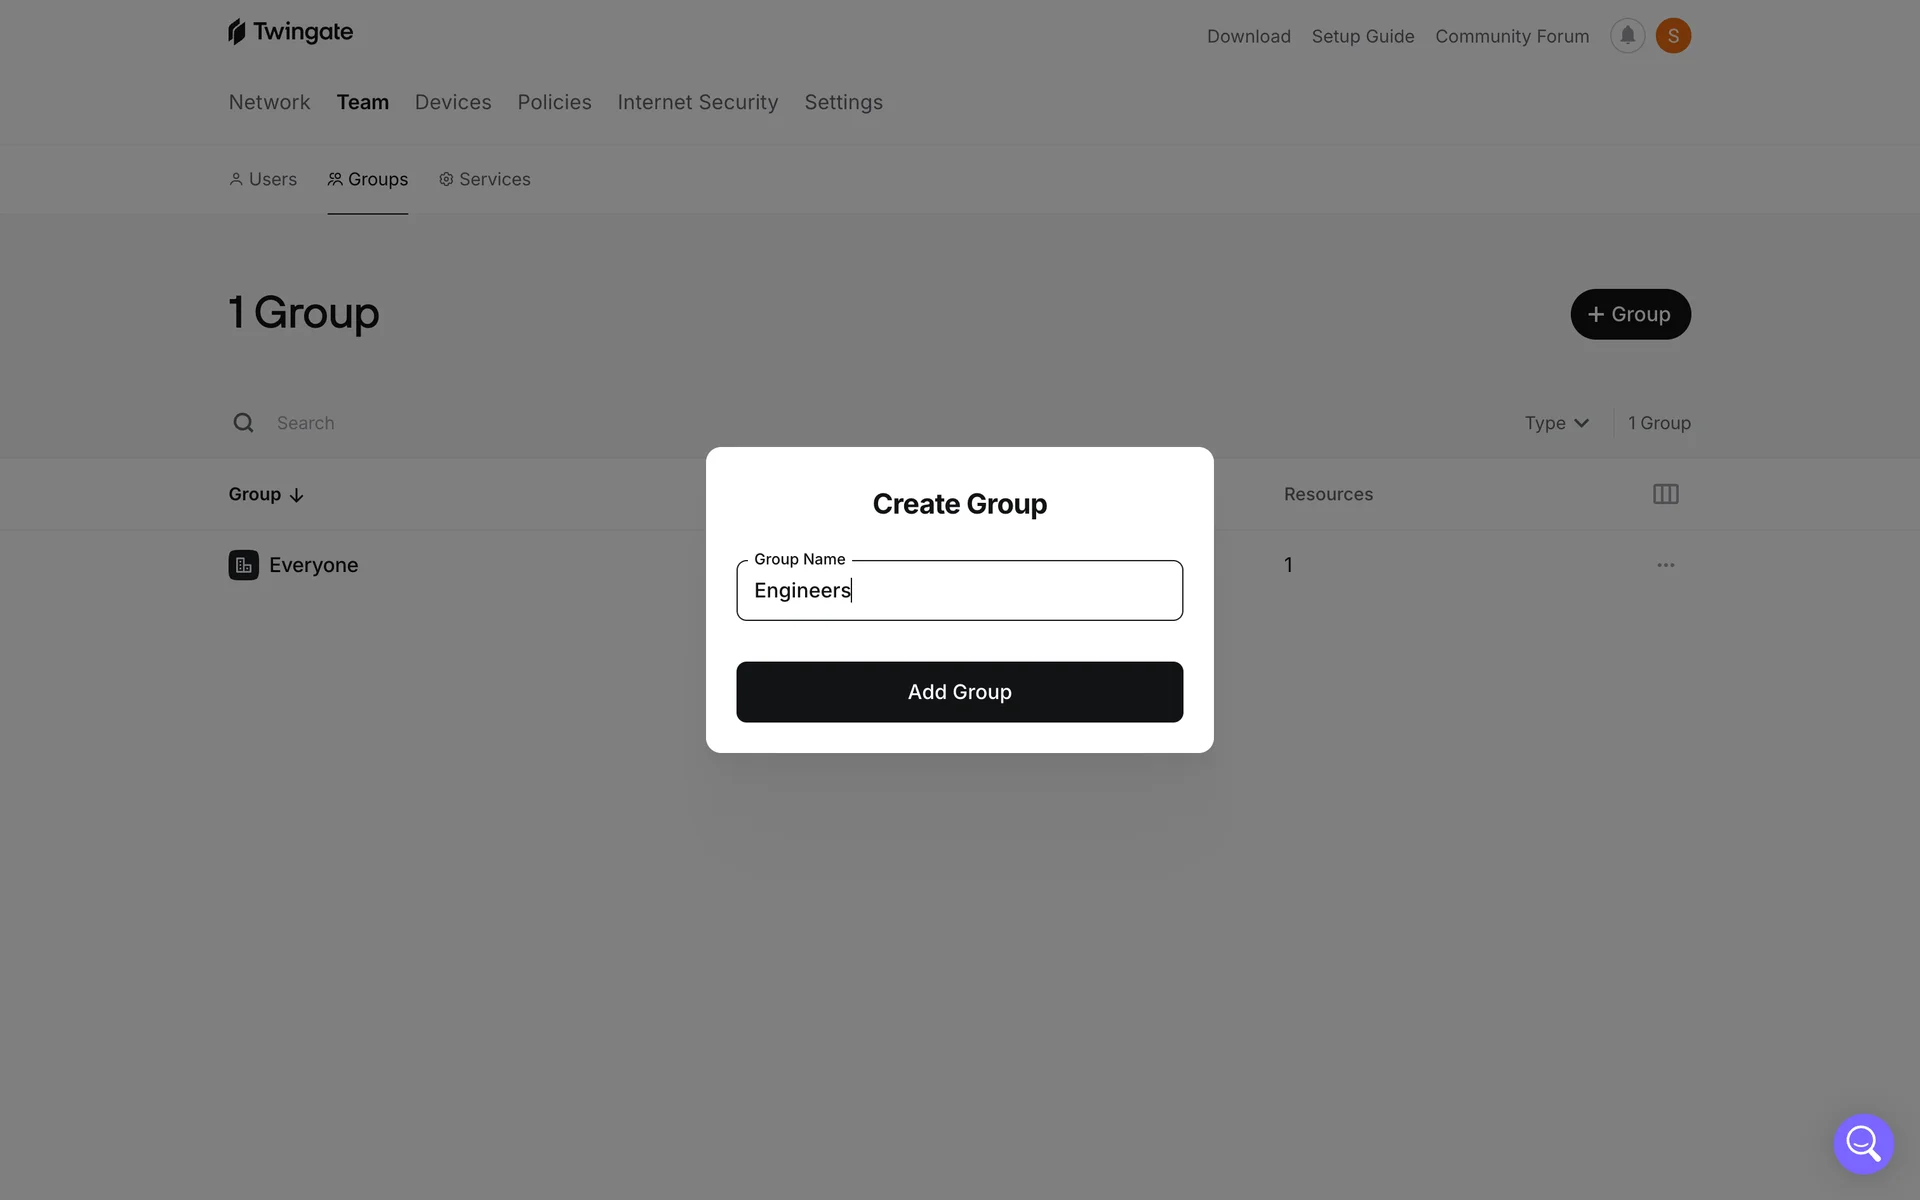Switch to the Services tab

(485, 179)
